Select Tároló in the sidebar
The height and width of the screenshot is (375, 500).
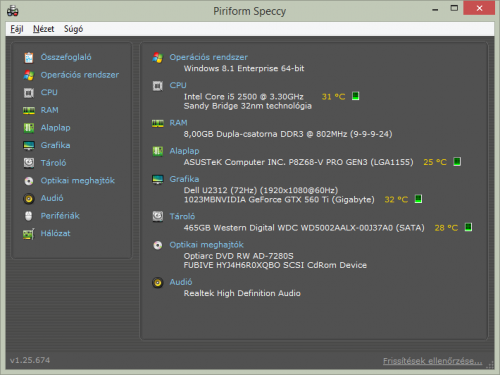point(53,163)
